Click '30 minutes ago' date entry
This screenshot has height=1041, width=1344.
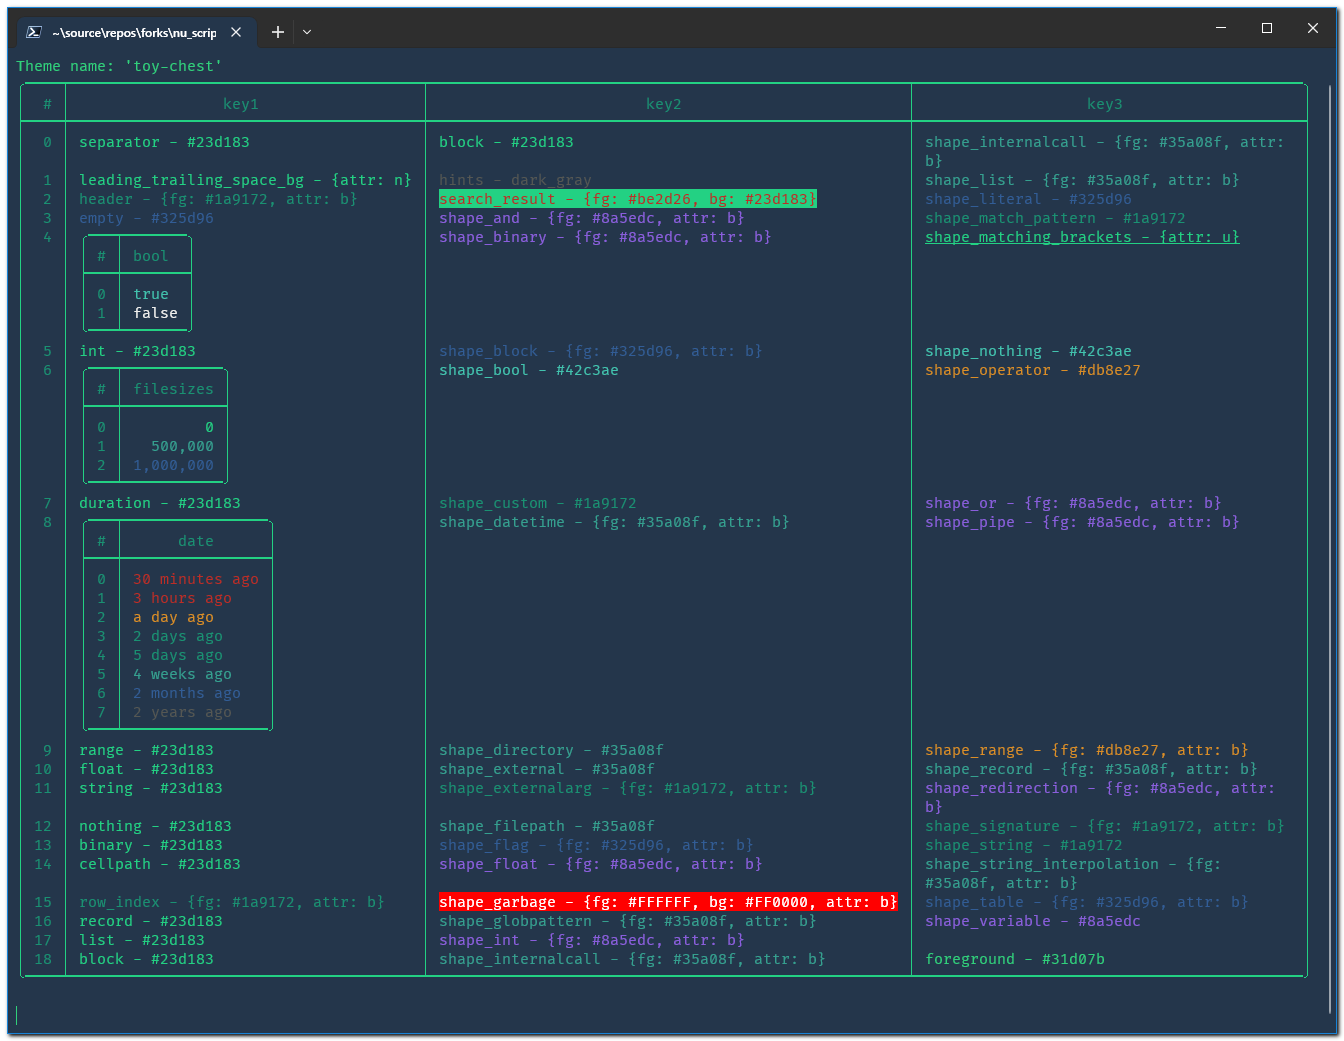coord(196,579)
